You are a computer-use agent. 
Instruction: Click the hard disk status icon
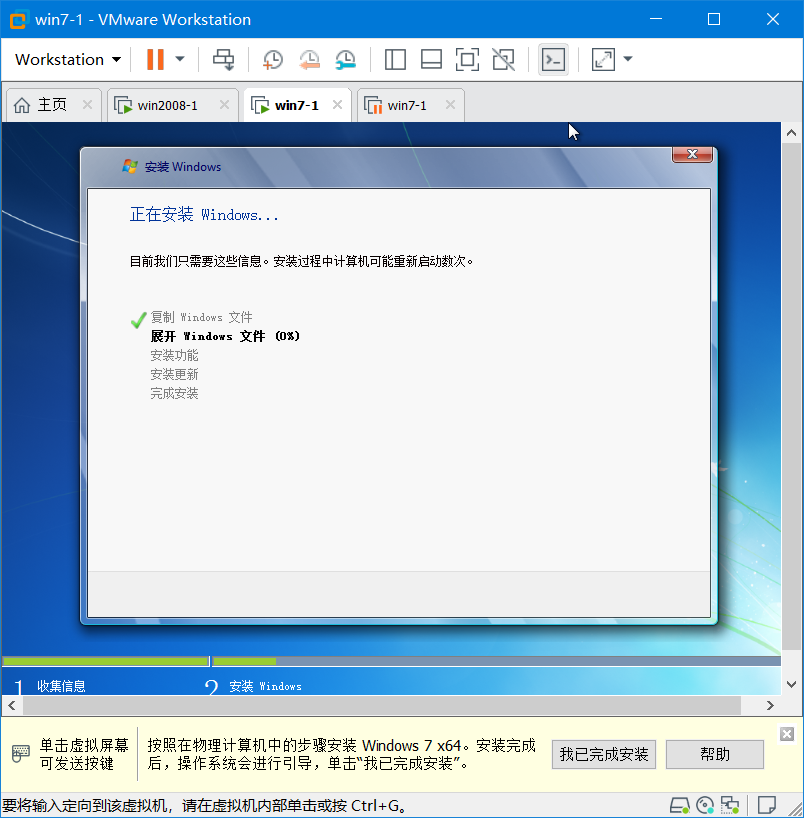[x=679, y=805]
